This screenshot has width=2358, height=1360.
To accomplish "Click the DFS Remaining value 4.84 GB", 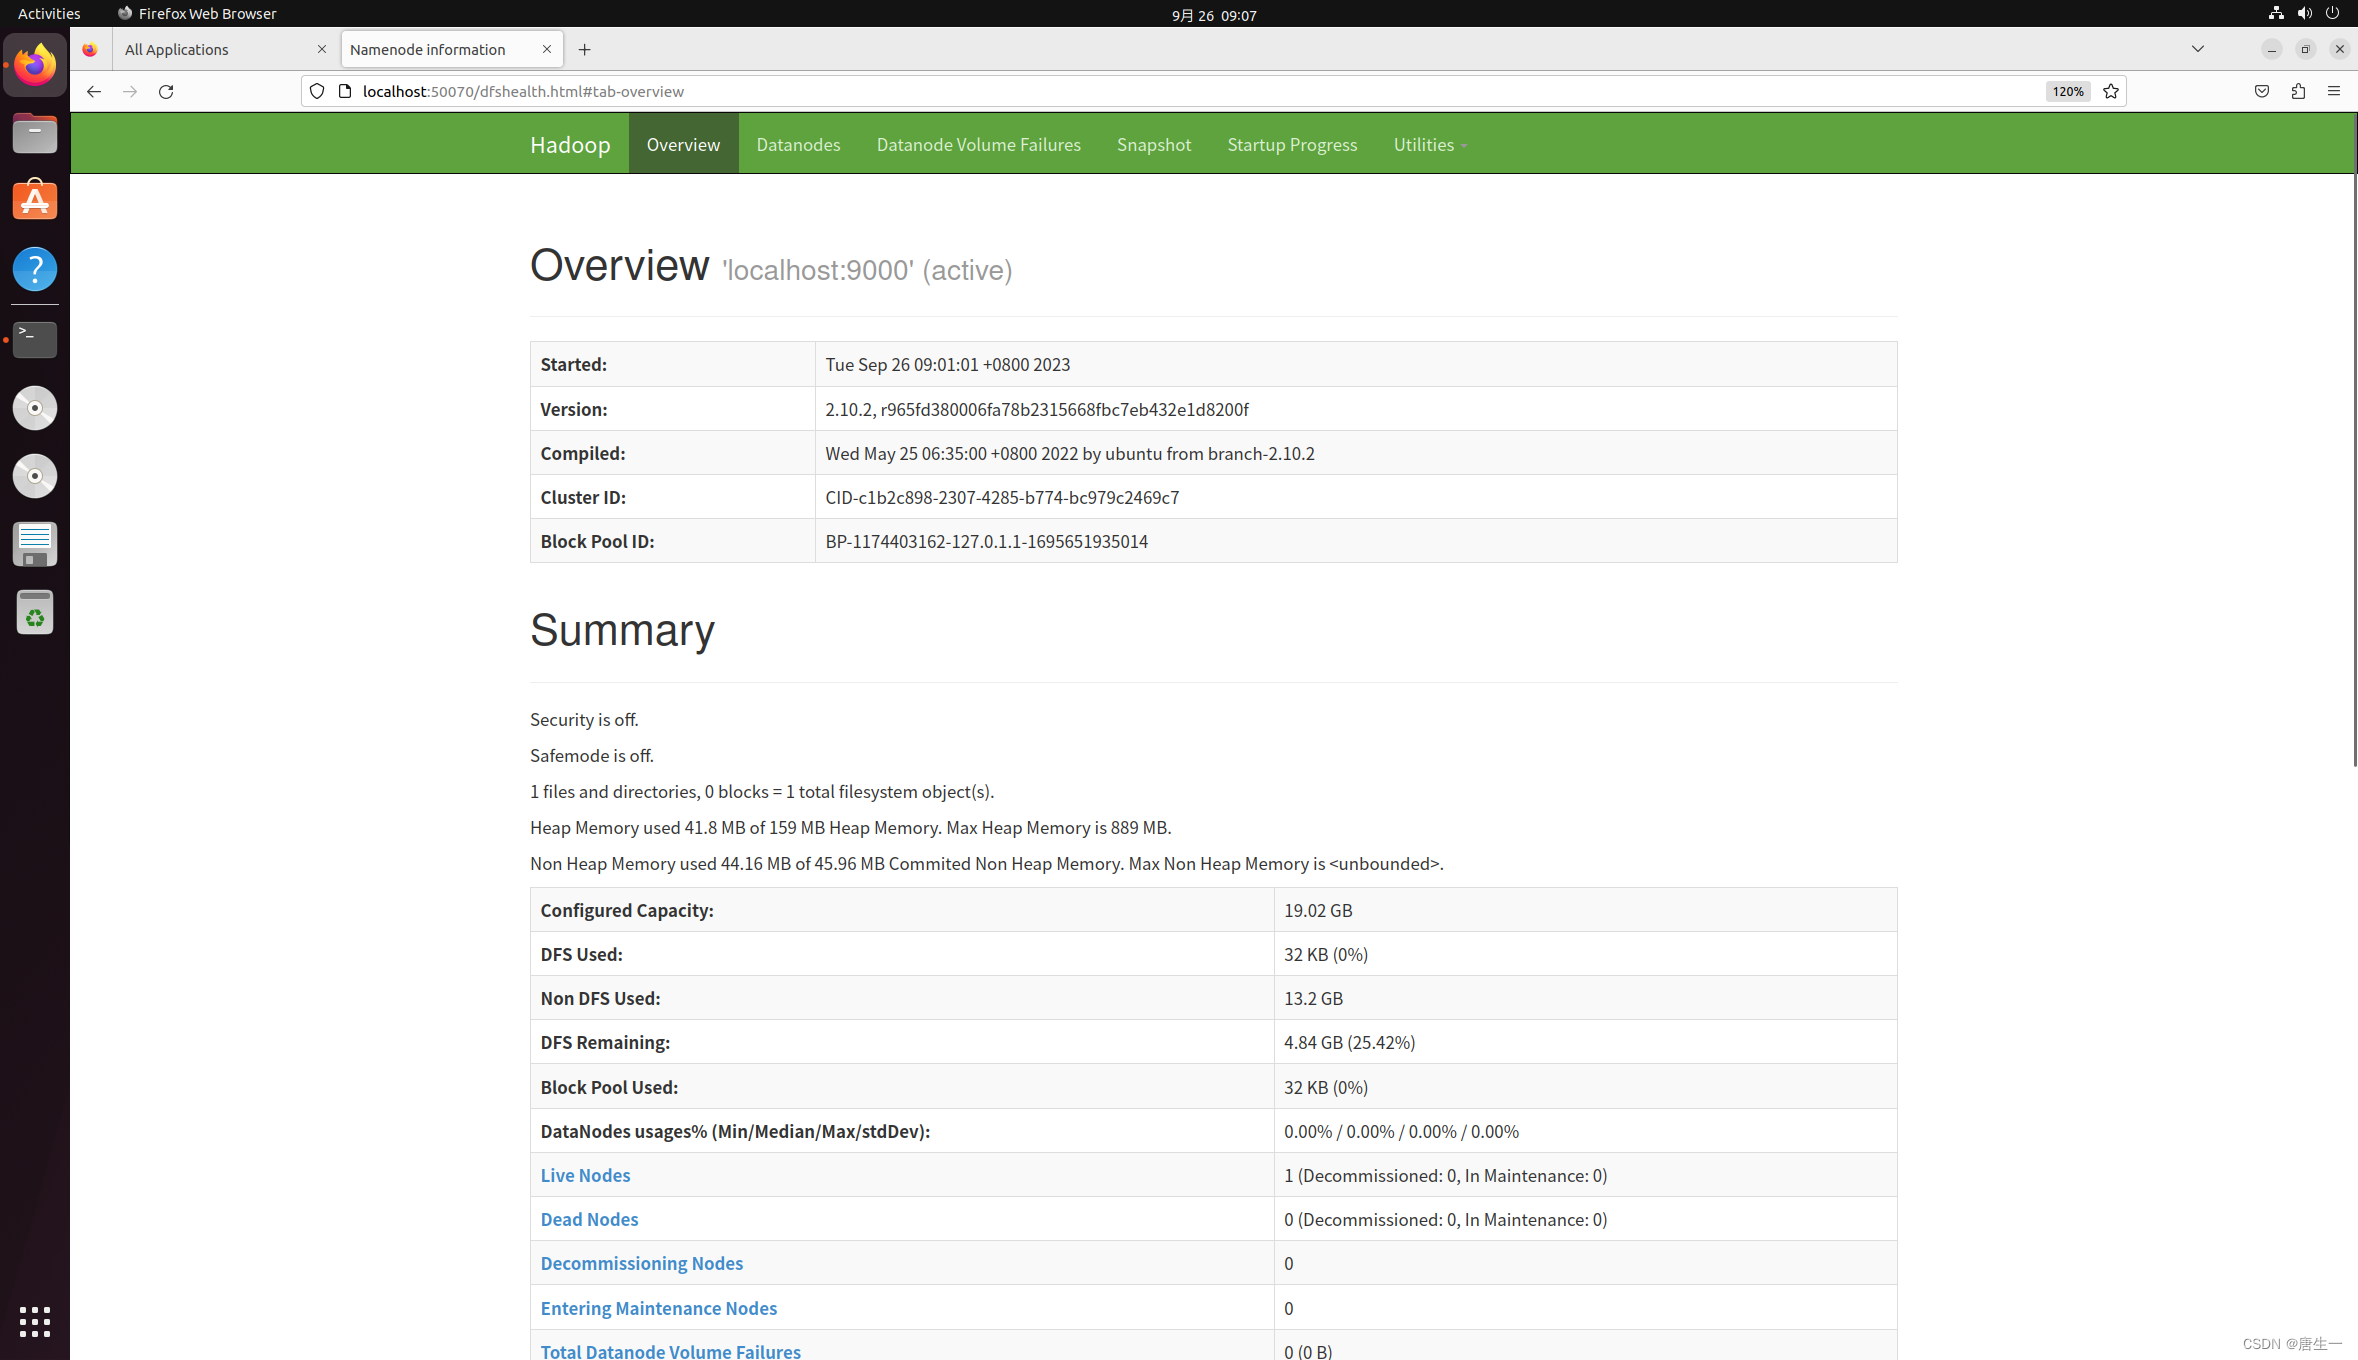I will point(1349,1042).
